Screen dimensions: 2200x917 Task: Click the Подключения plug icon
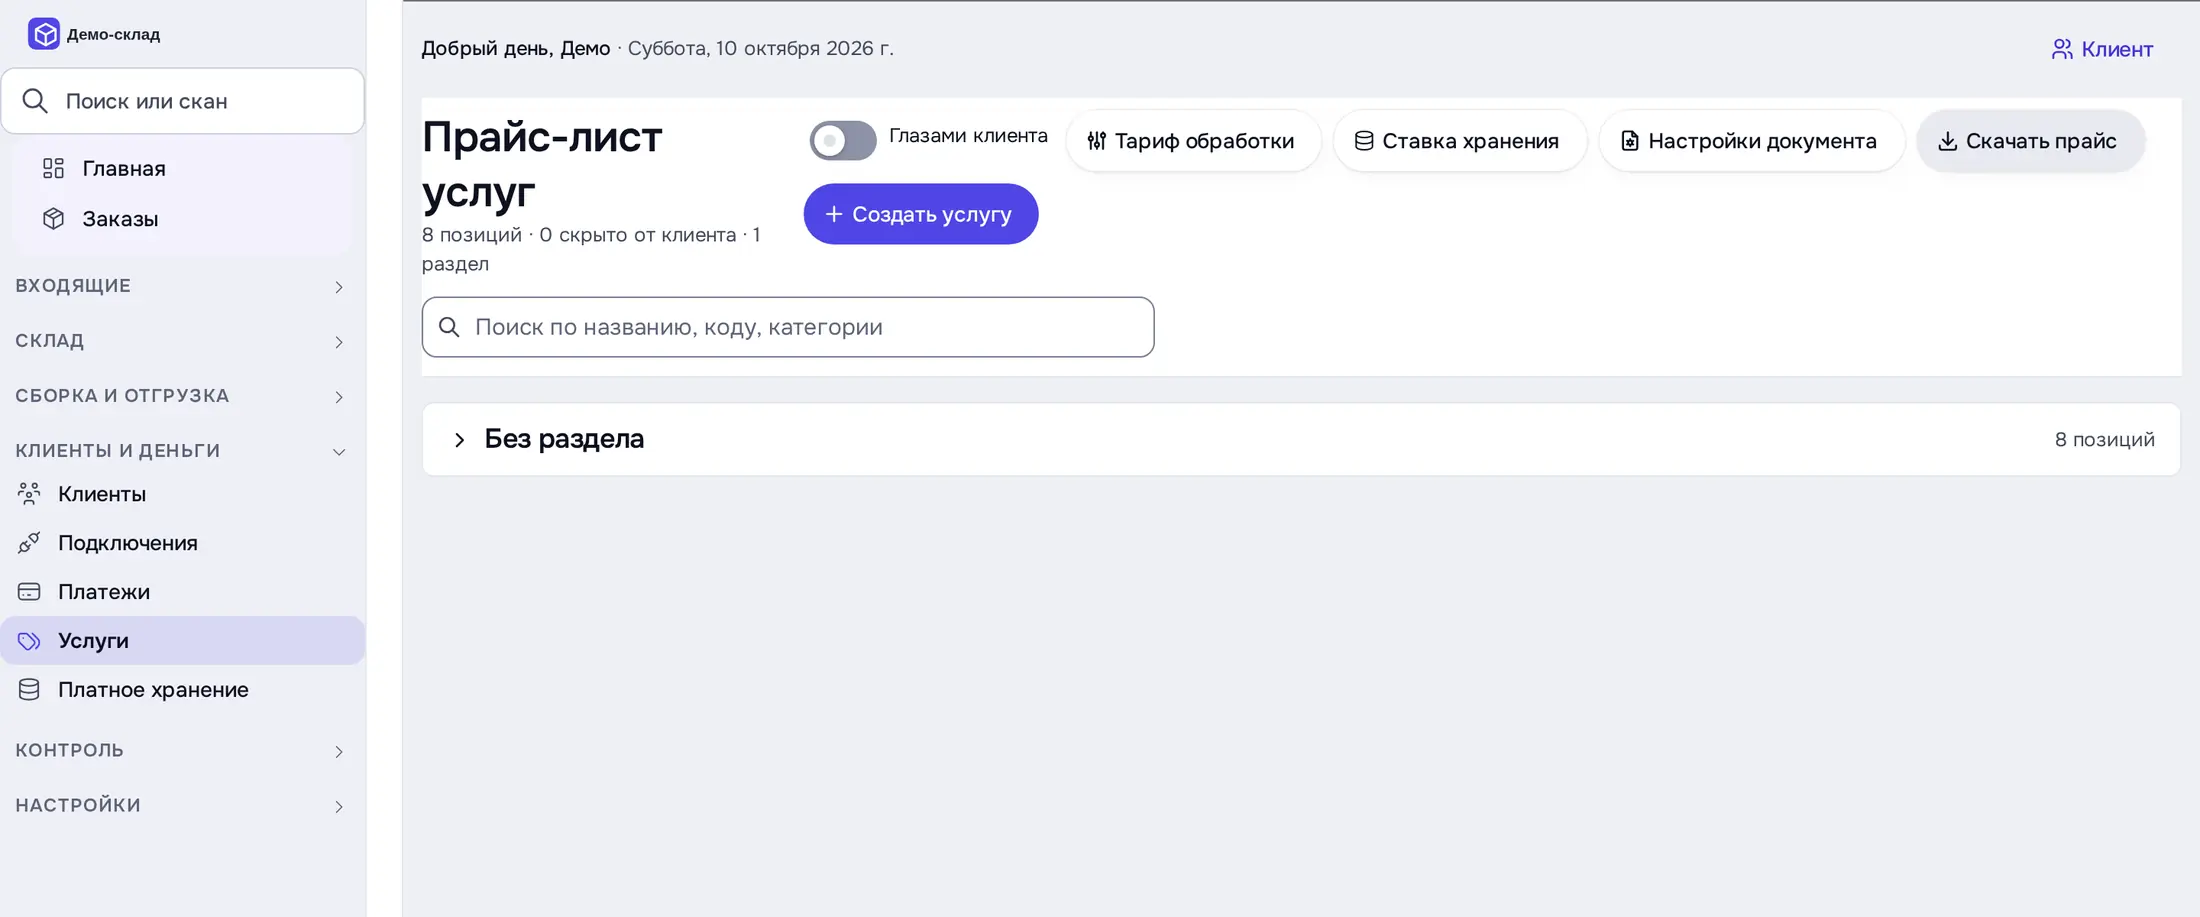click(x=29, y=542)
